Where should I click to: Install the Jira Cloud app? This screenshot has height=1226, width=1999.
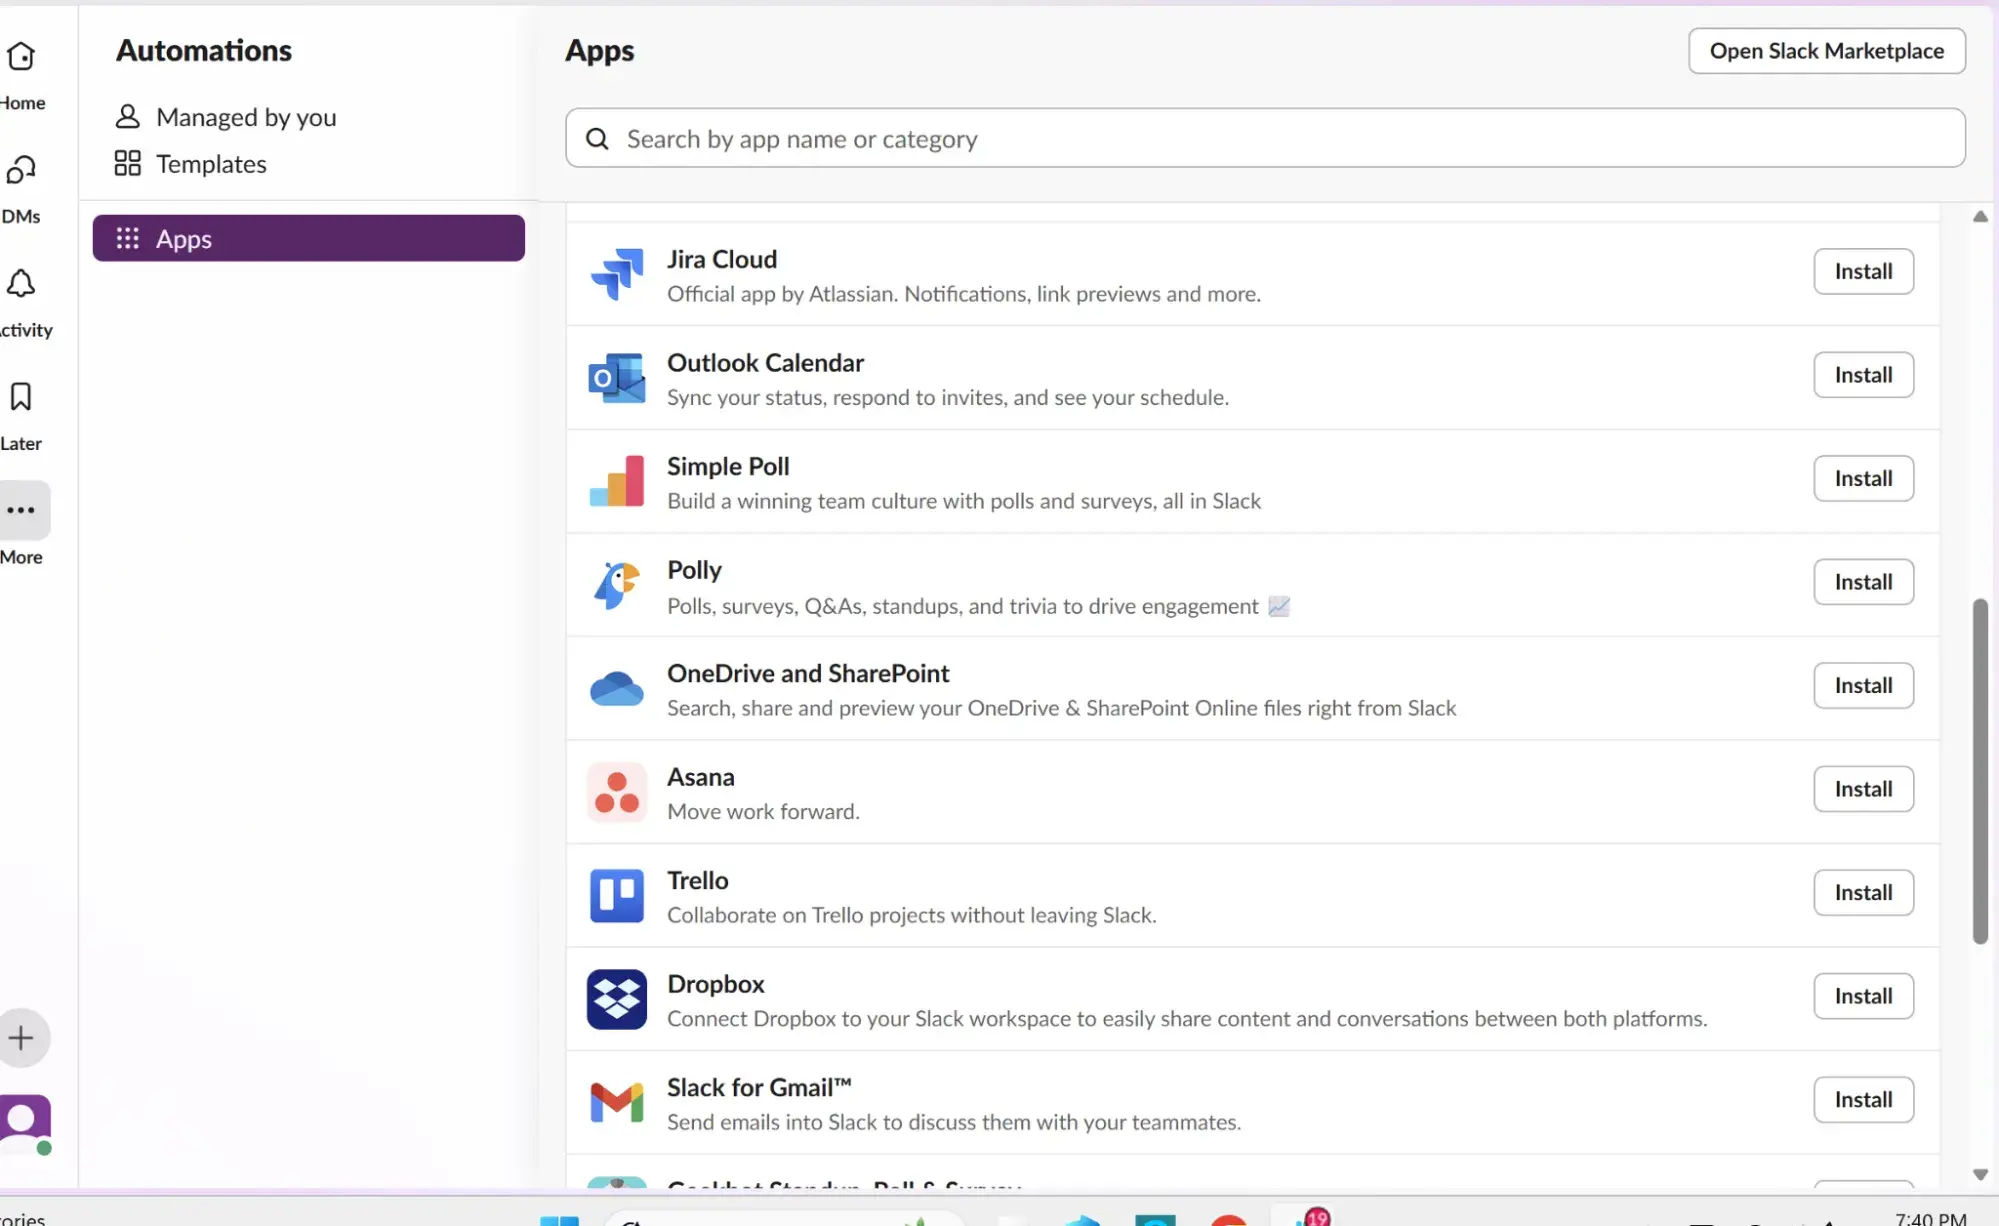(1862, 271)
